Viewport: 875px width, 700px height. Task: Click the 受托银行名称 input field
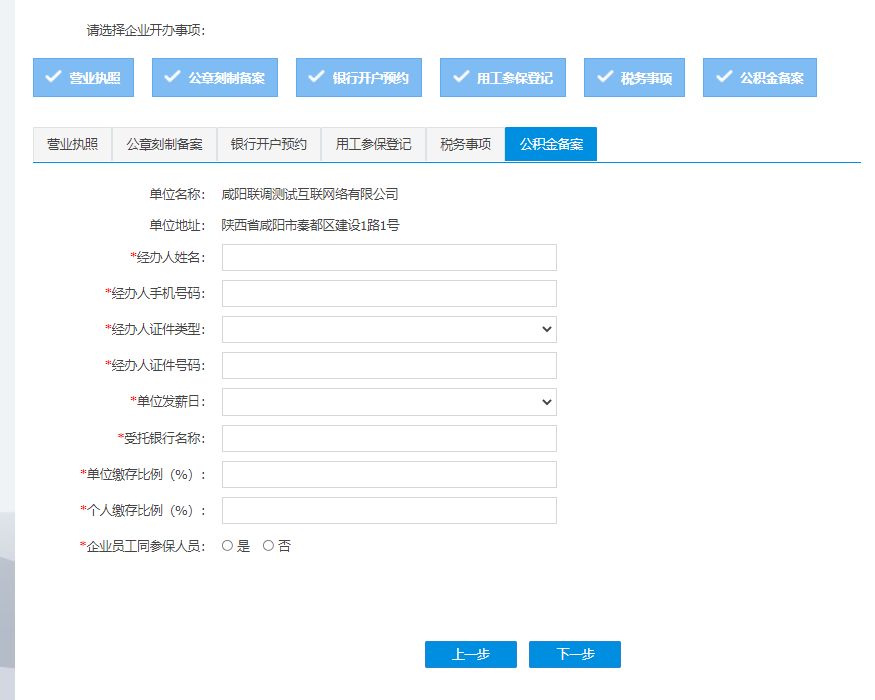tap(389, 438)
